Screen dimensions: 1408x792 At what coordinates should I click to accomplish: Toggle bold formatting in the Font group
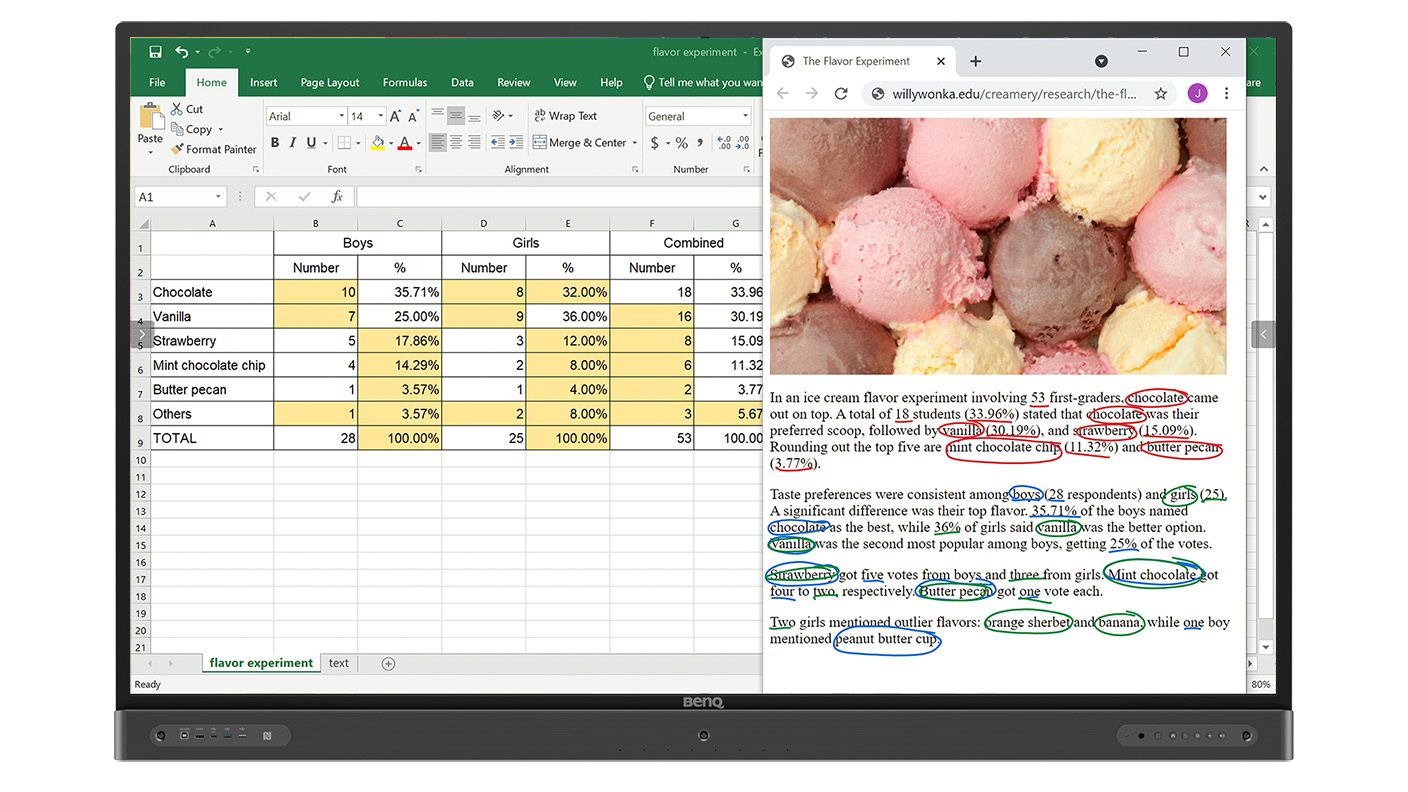tap(275, 143)
